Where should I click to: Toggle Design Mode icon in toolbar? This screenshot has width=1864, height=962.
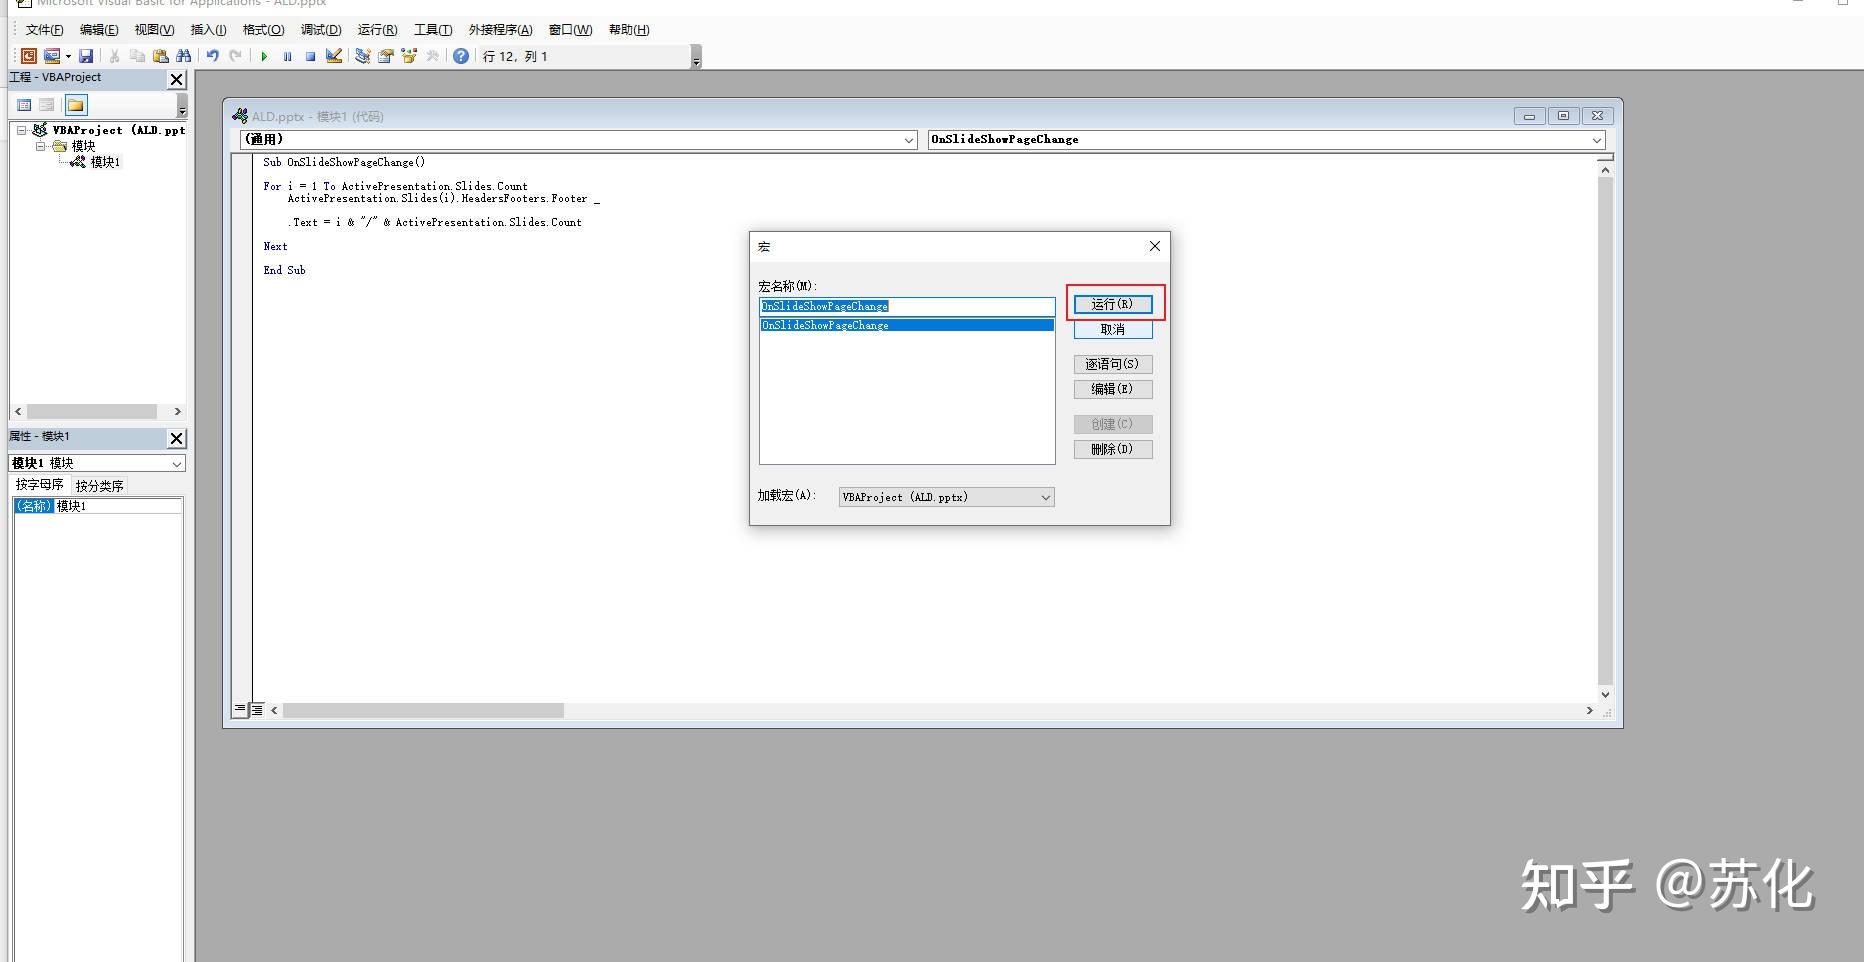click(334, 56)
